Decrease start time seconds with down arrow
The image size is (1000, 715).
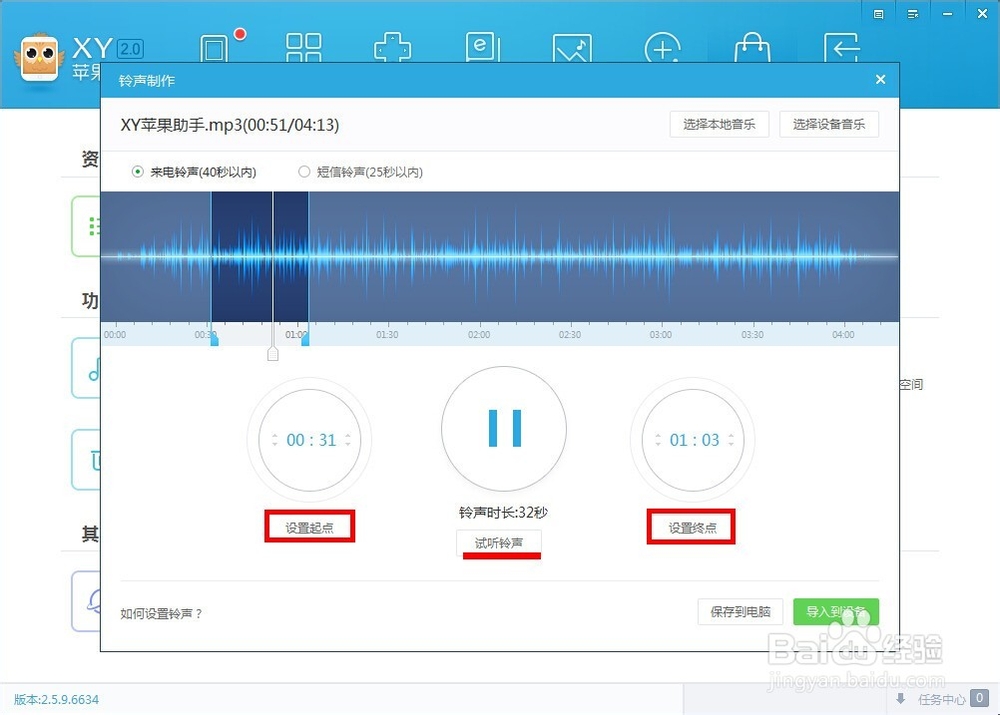coord(348,443)
